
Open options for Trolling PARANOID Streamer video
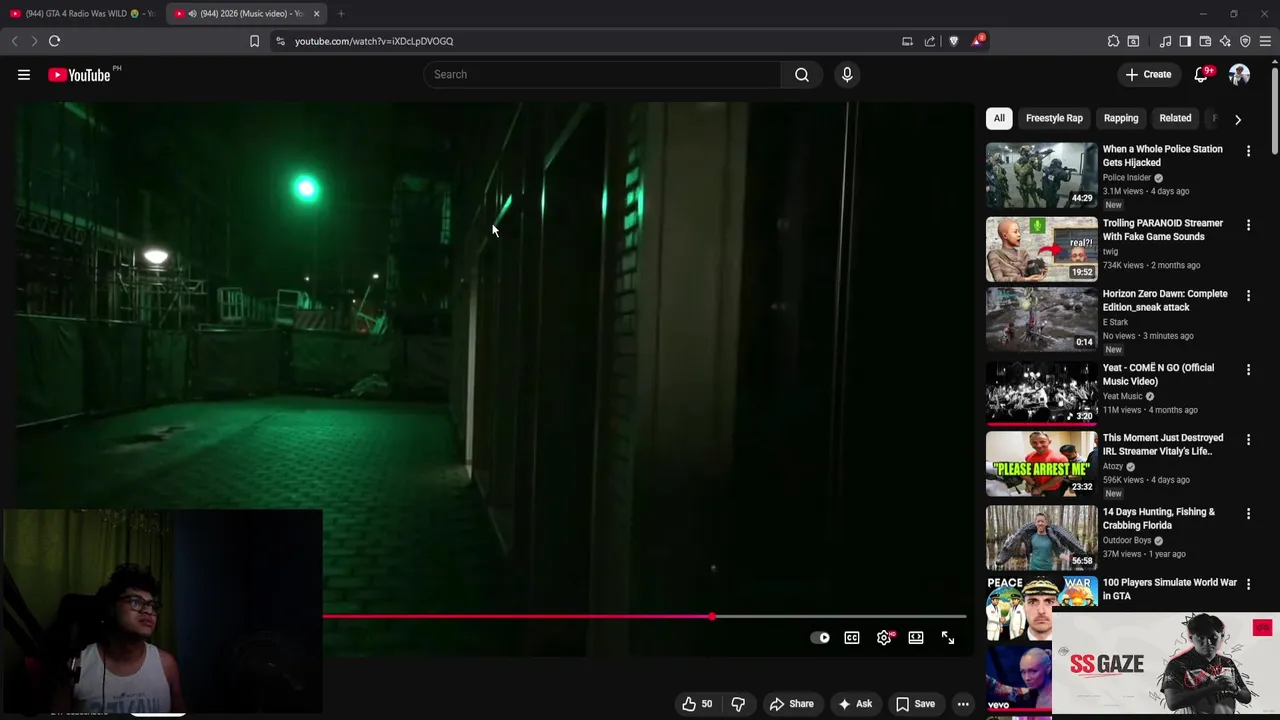coord(1248,225)
